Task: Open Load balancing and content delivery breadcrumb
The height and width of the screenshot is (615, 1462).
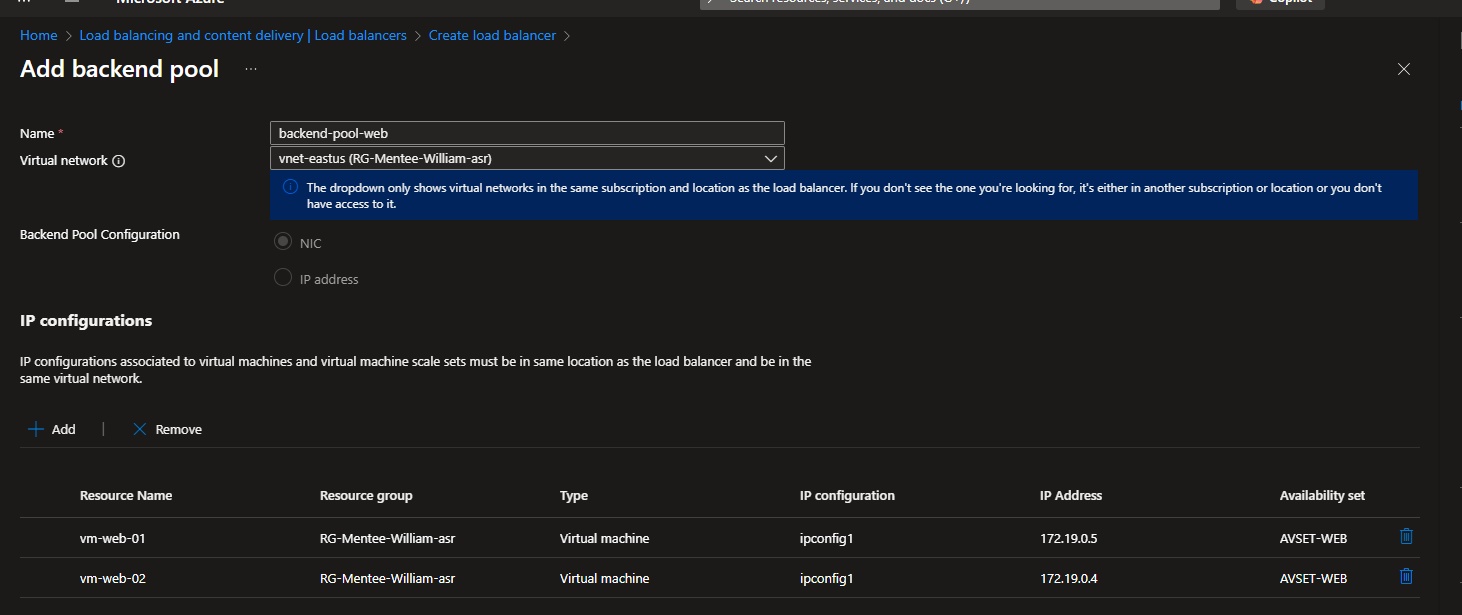Action: click(243, 35)
